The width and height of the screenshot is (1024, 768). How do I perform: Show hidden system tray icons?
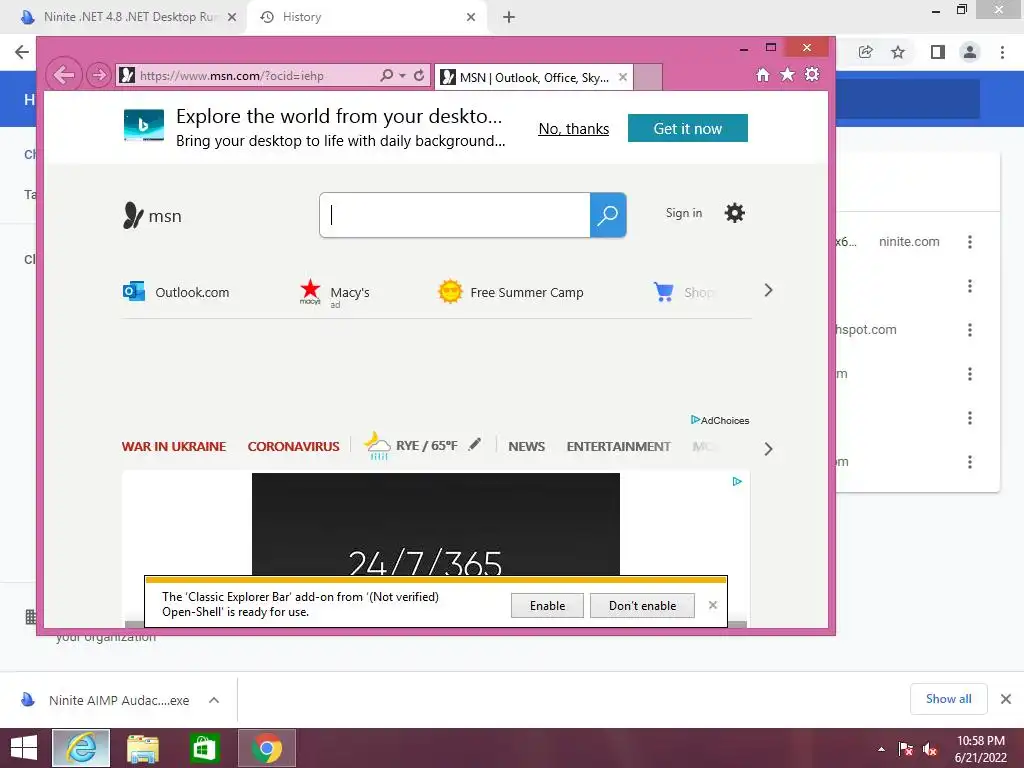point(882,749)
